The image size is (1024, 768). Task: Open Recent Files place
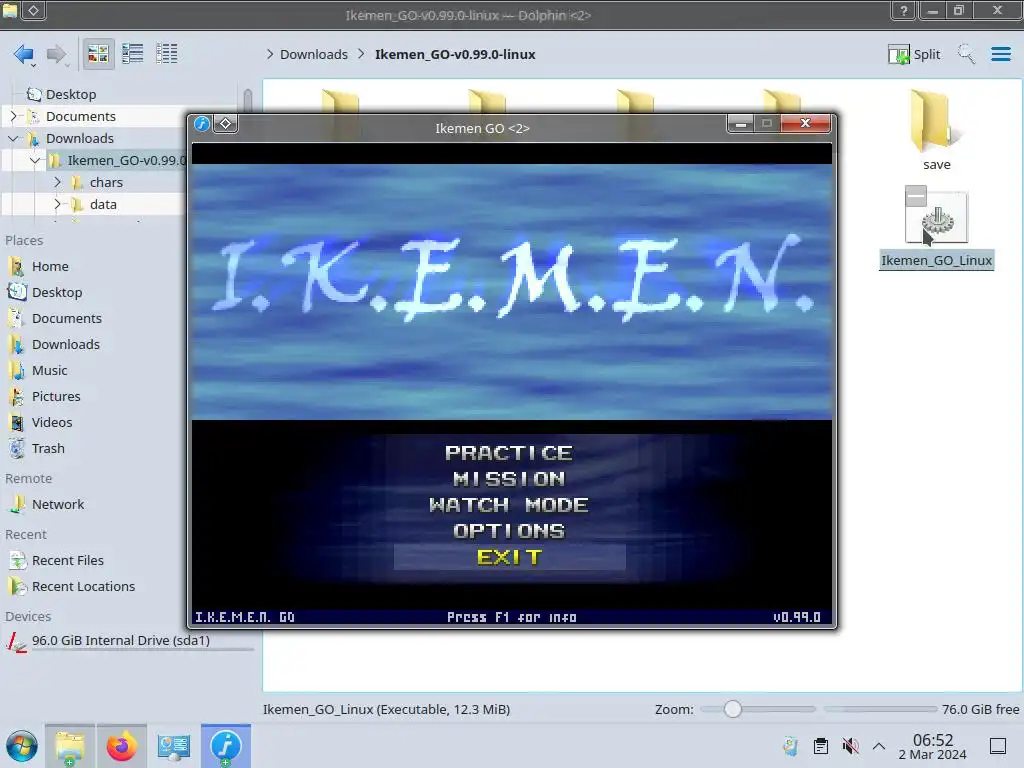pos(67,560)
